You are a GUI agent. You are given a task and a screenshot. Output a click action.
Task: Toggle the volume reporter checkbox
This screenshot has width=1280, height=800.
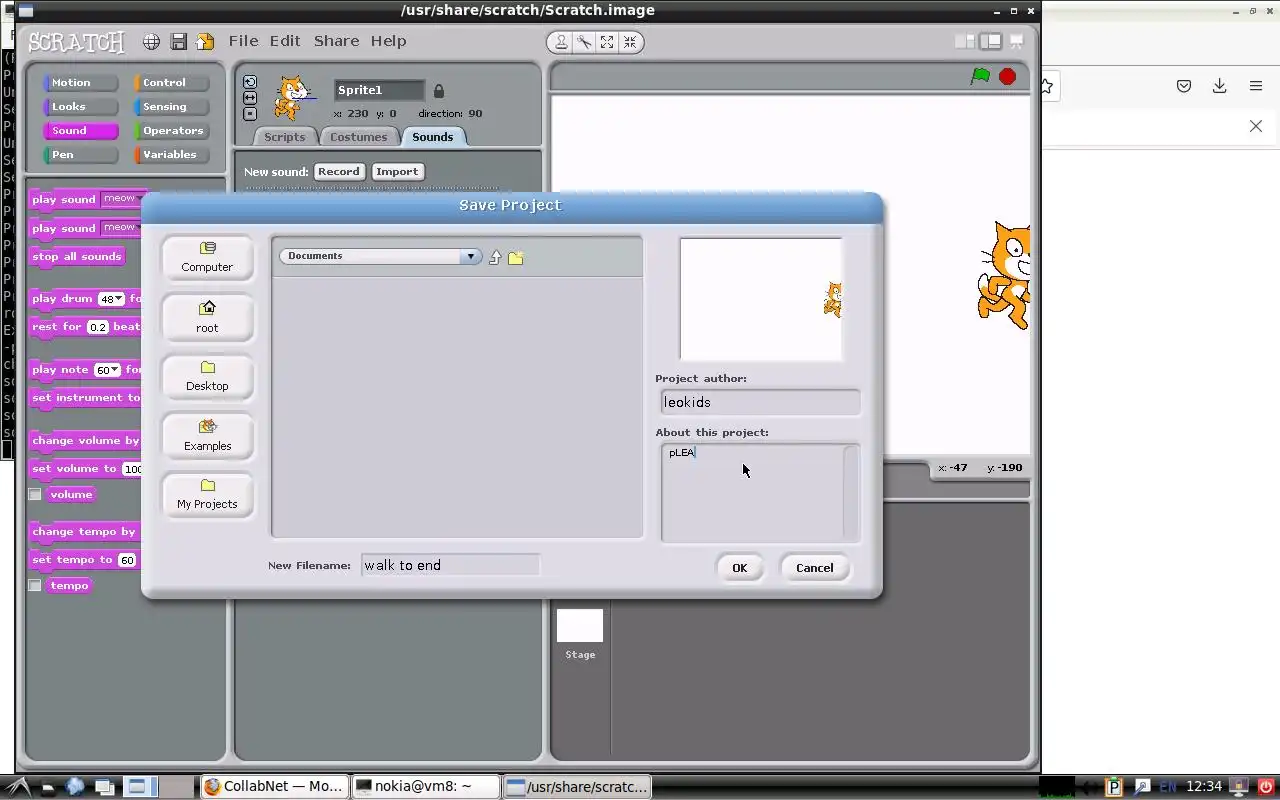point(35,494)
